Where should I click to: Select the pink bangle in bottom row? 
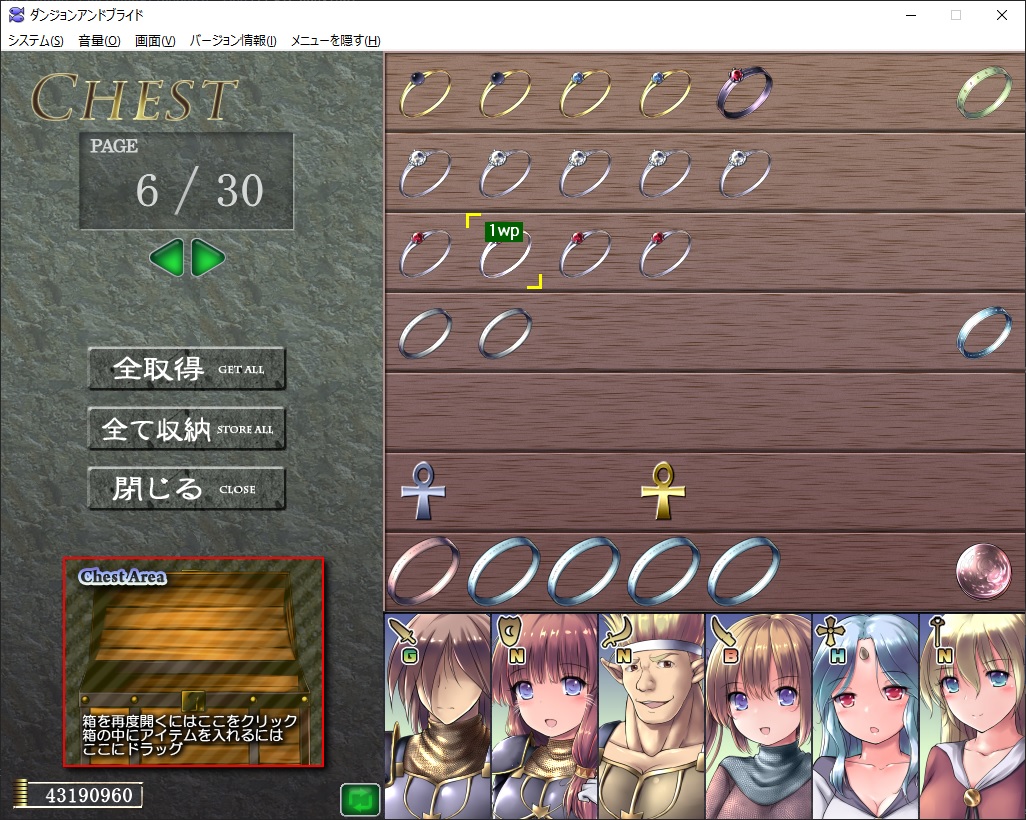[424, 570]
